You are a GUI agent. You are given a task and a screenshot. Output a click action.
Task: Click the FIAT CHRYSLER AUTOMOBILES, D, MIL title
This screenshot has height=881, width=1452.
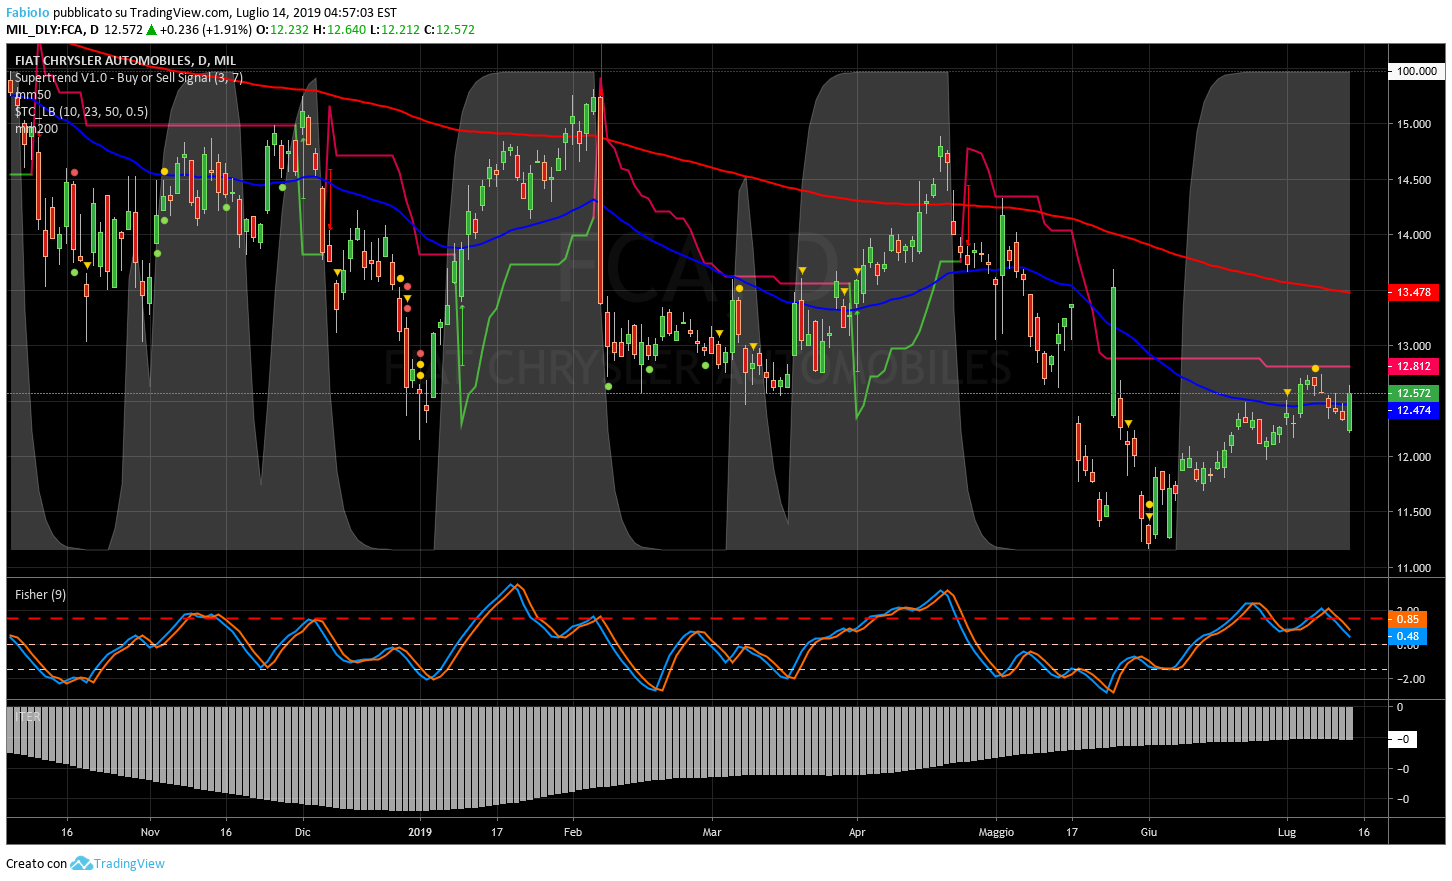[125, 61]
